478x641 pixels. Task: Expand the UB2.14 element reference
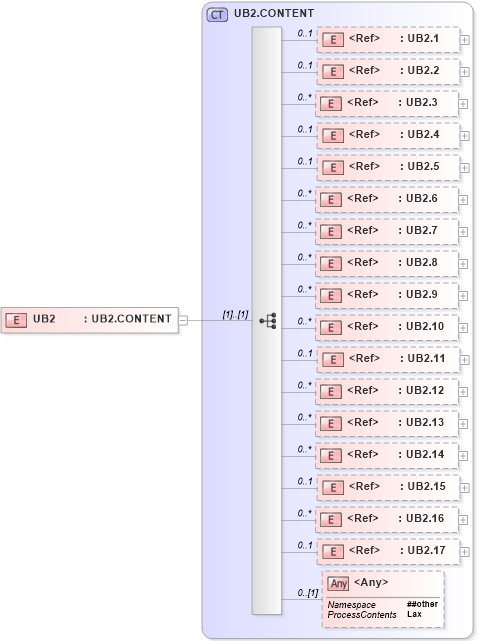(463, 456)
